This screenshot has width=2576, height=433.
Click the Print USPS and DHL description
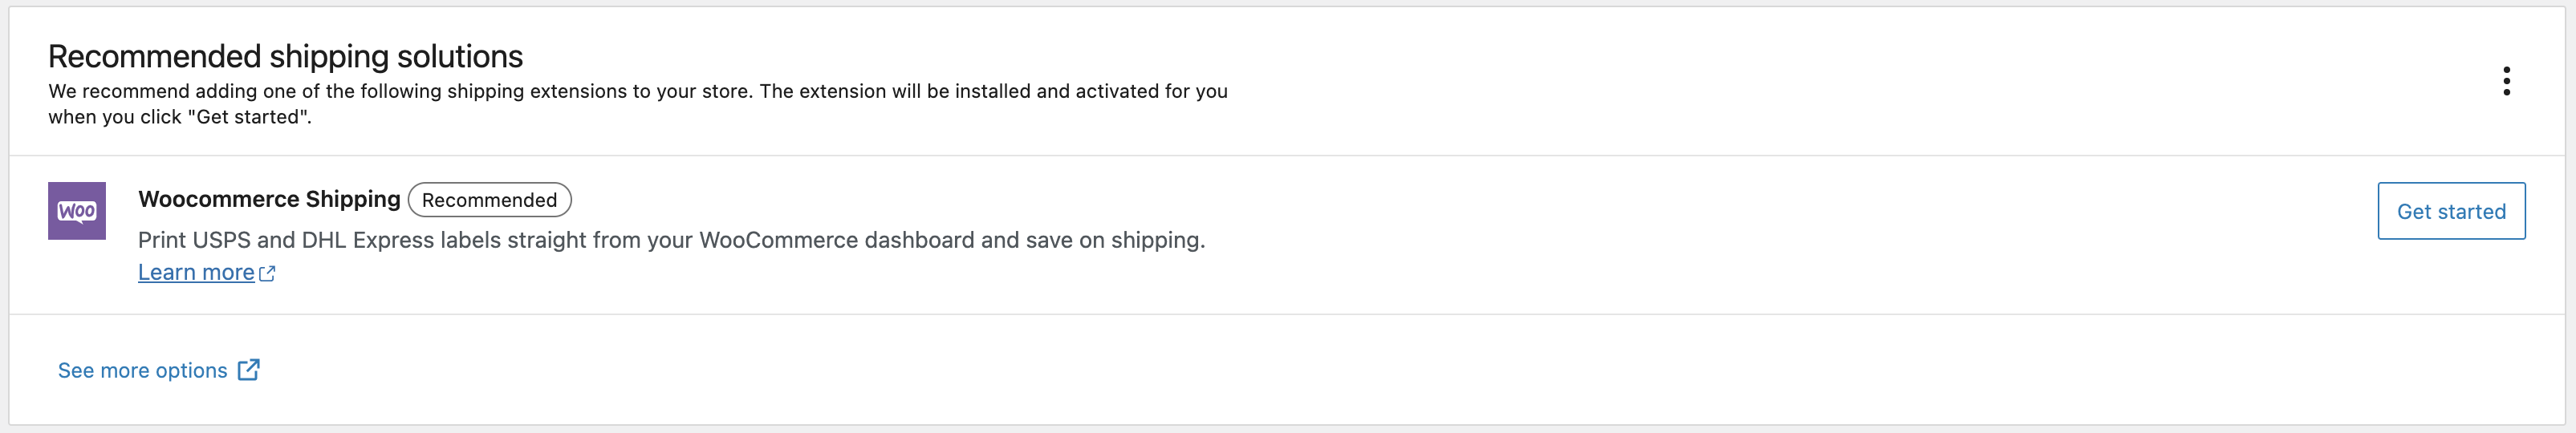[x=671, y=240]
